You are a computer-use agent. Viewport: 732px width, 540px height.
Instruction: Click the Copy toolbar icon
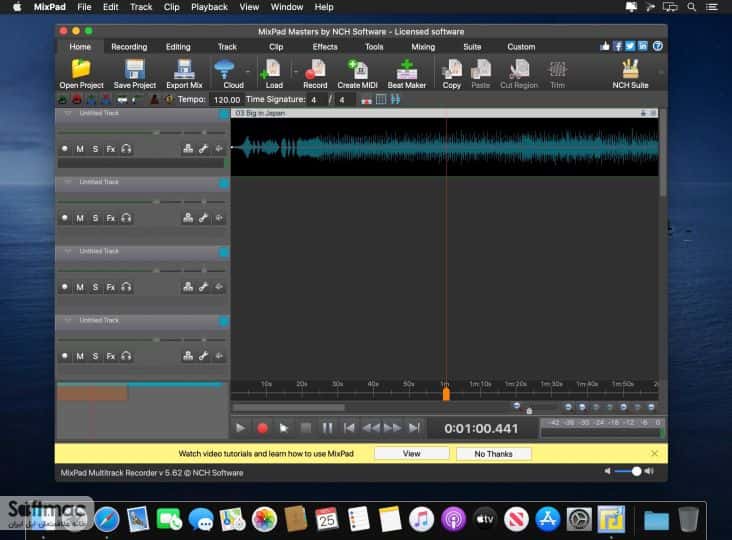tap(451, 69)
